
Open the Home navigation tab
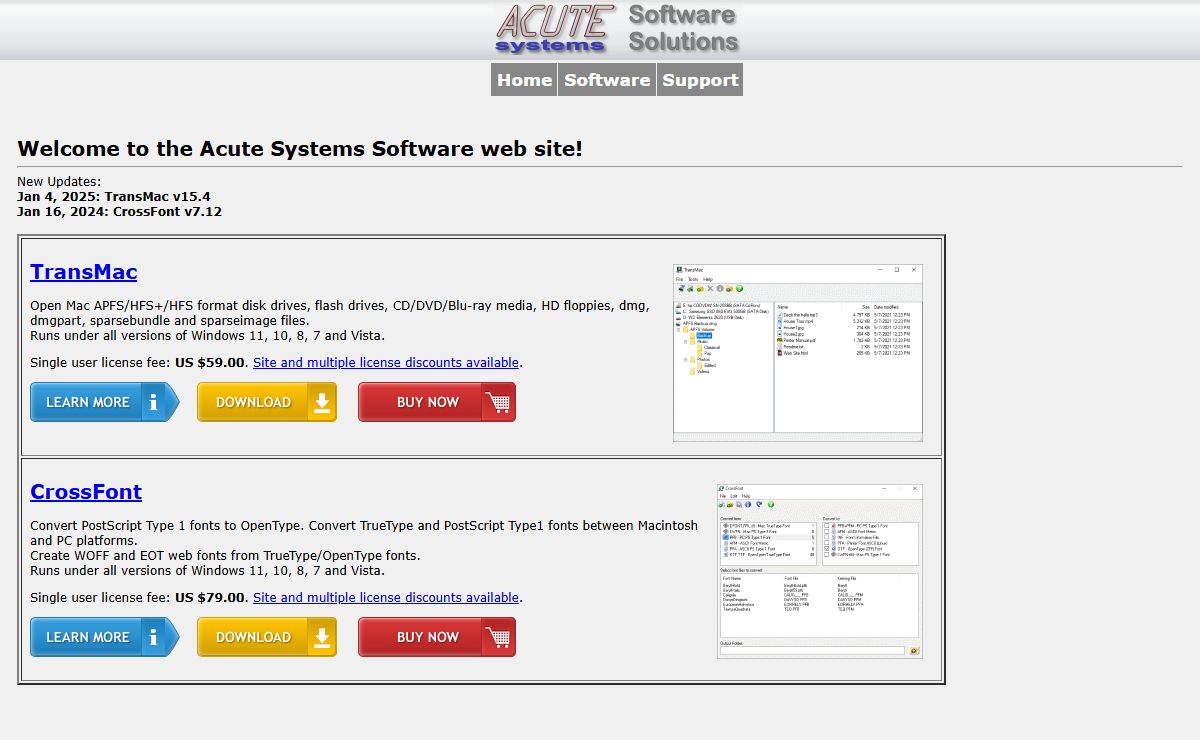(524, 80)
